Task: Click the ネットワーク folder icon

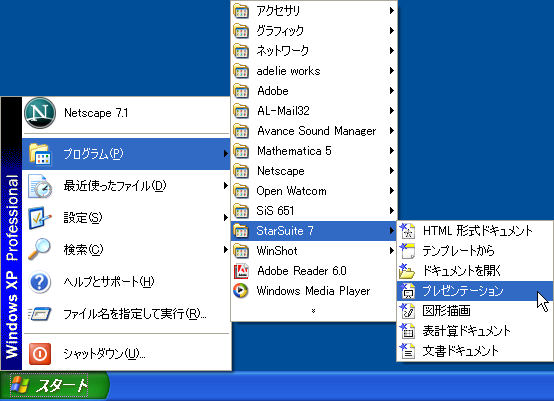Action: (241, 51)
